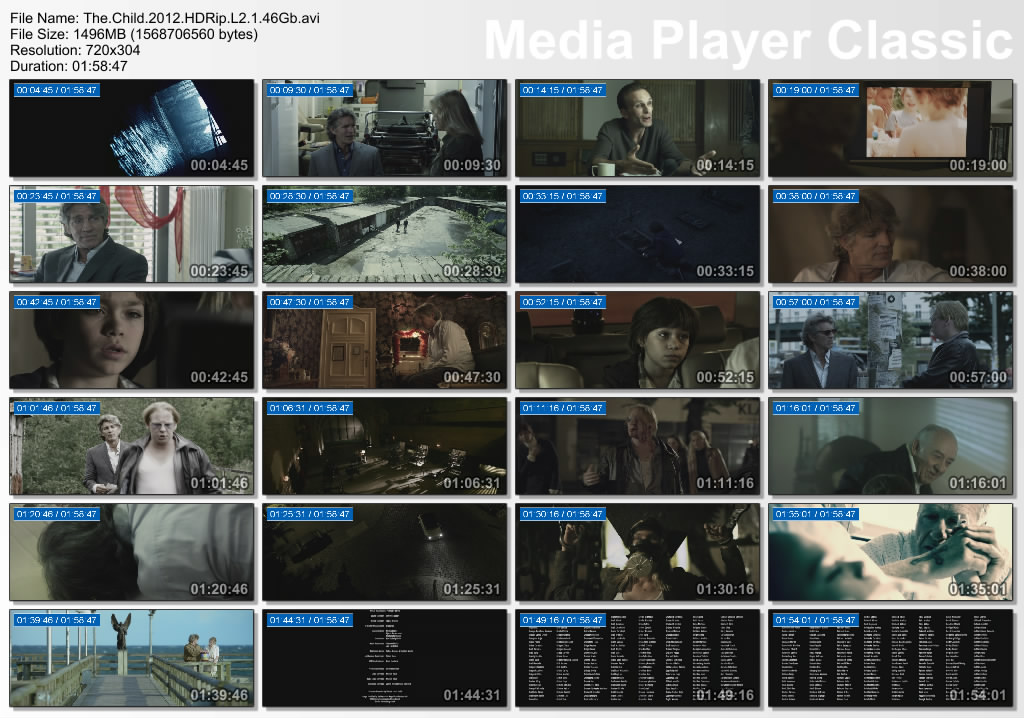Screen dimensions: 1024x718
Task: Click the 00:19:00 TV screen thumbnail
Action: pyautogui.click(x=891, y=129)
